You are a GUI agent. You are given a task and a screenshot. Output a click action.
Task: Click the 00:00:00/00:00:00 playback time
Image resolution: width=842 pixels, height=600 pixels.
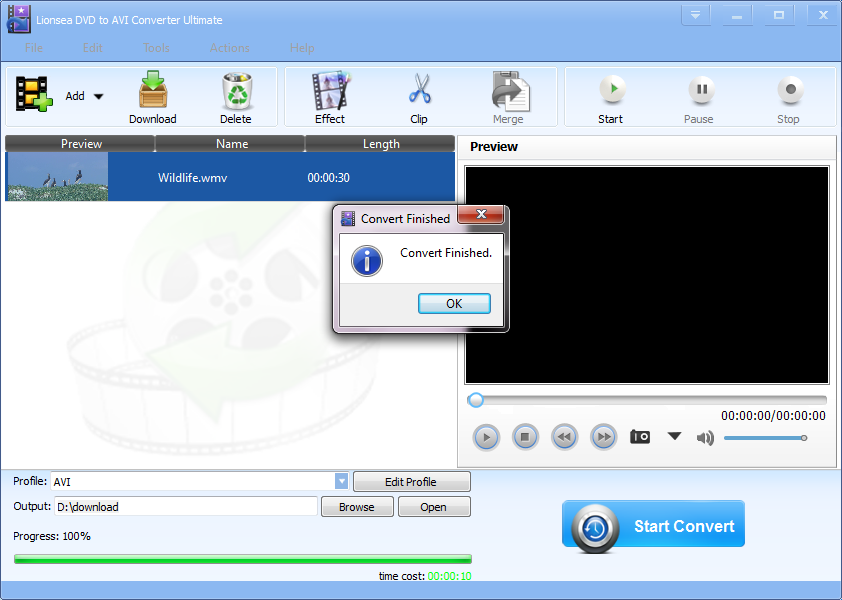[773, 416]
